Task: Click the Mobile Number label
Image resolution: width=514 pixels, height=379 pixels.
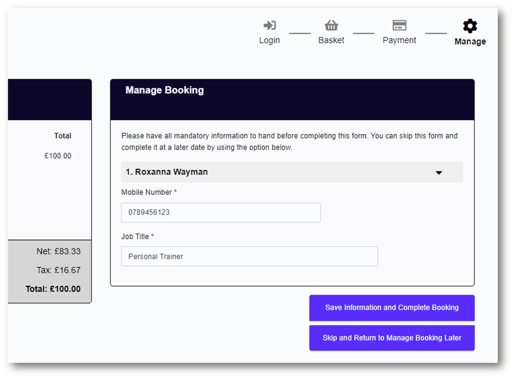Action: (x=149, y=192)
